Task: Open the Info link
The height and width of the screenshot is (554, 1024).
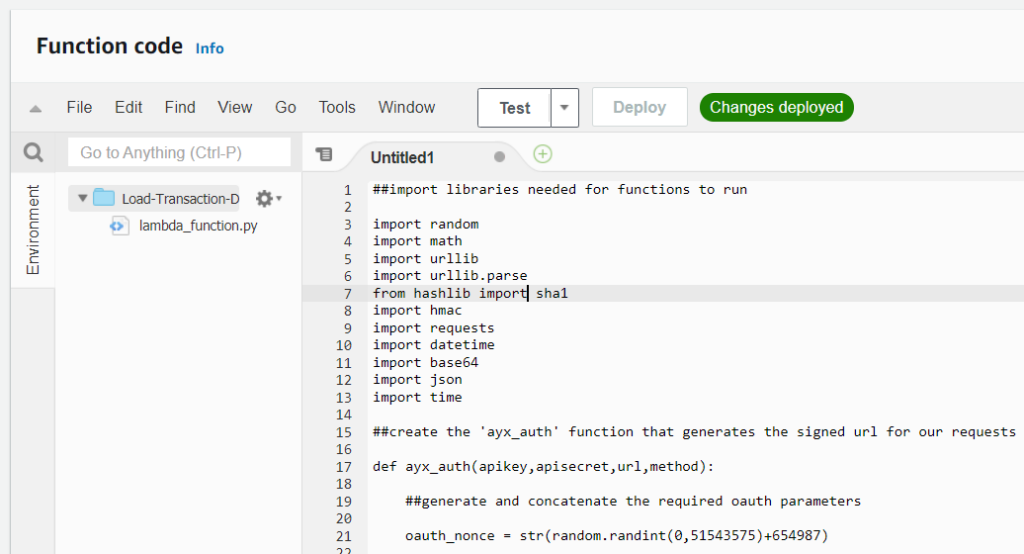Action: click(x=210, y=48)
